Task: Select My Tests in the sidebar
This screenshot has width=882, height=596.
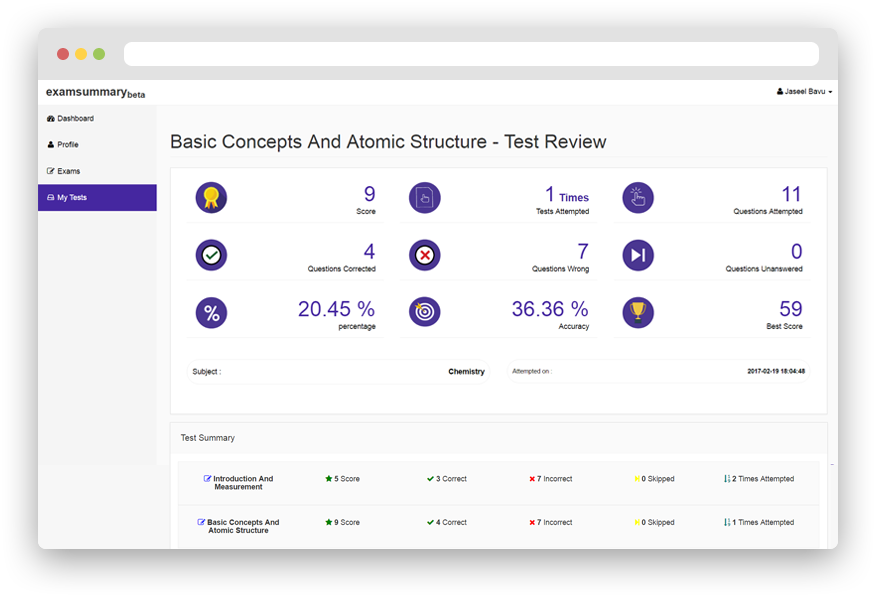Action: pyautogui.click(x=73, y=197)
